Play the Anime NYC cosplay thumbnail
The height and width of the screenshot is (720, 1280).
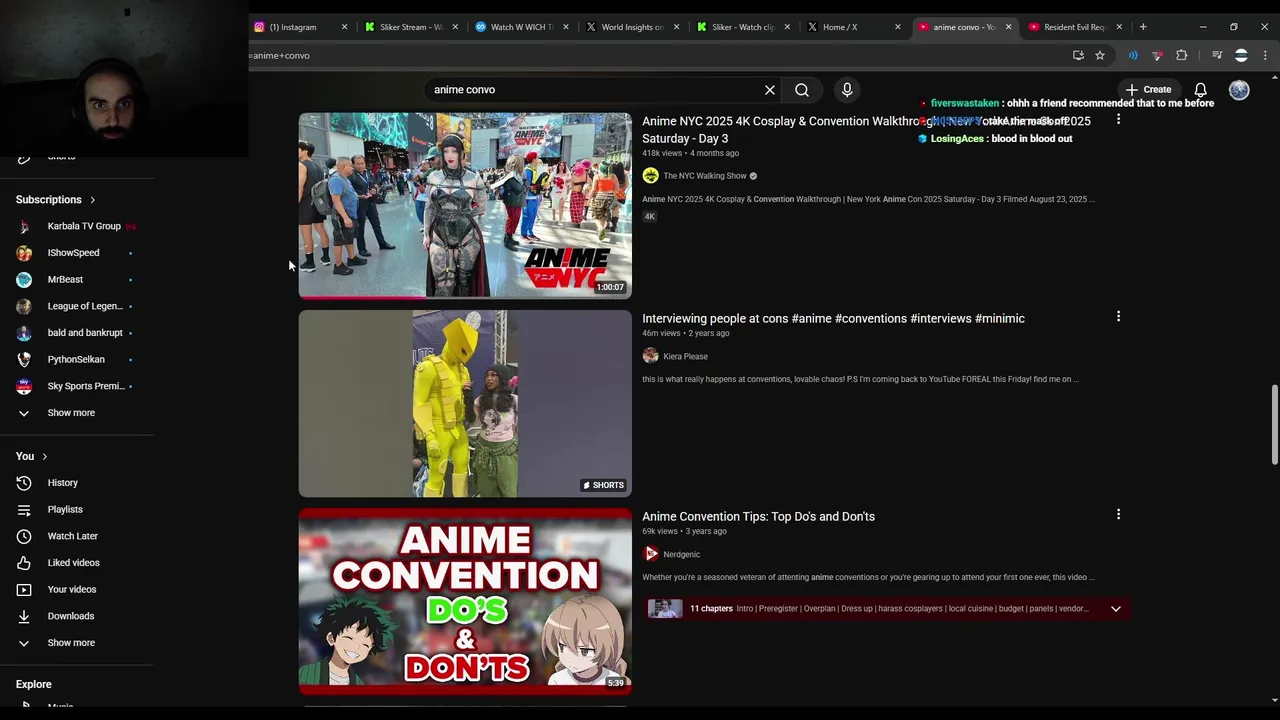465,205
